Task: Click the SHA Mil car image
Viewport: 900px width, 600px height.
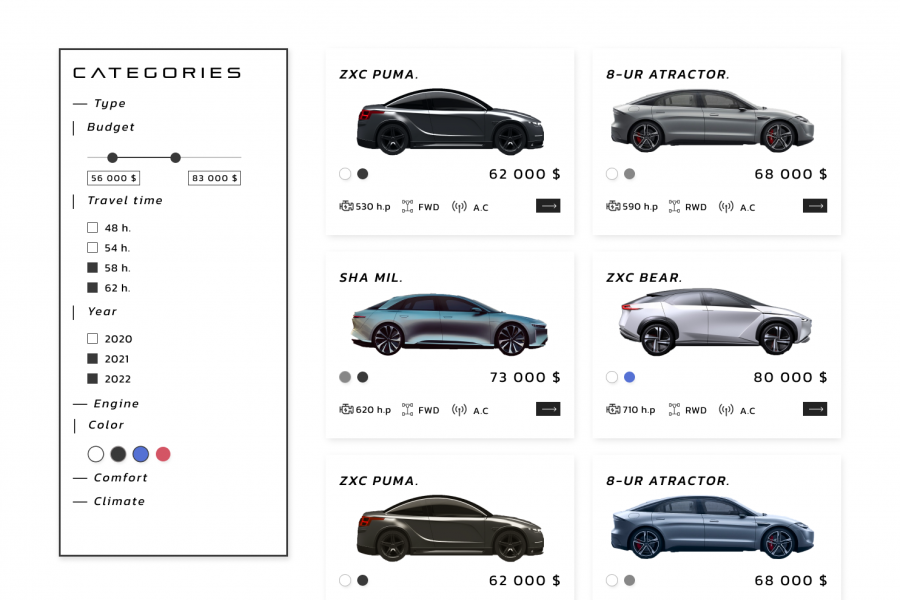Action: [449, 324]
